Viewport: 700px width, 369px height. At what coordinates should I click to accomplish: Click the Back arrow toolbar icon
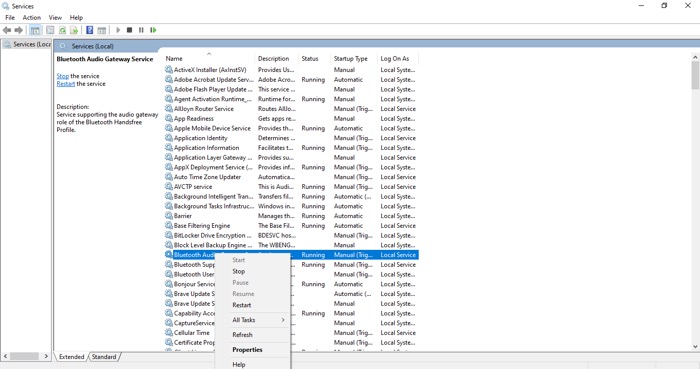tap(7, 30)
